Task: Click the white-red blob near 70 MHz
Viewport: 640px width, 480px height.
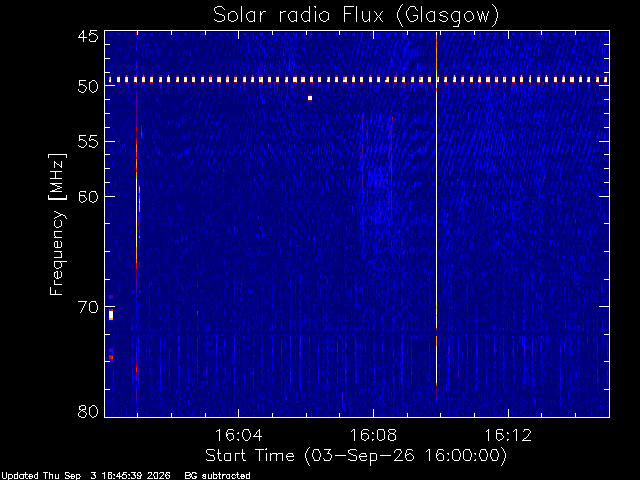Action: pyautogui.click(x=111, y=315)
